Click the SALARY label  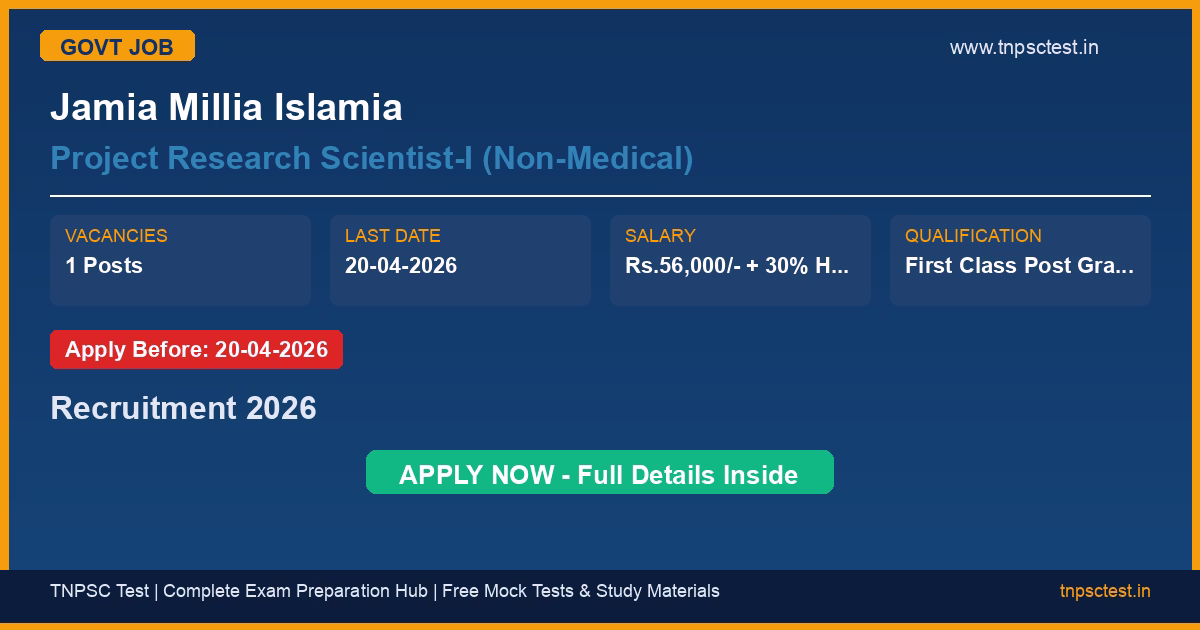[x=659, y=236]
